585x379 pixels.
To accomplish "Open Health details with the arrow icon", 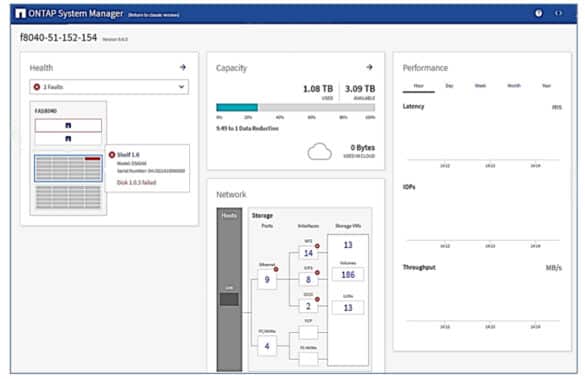I will [183, 67].
